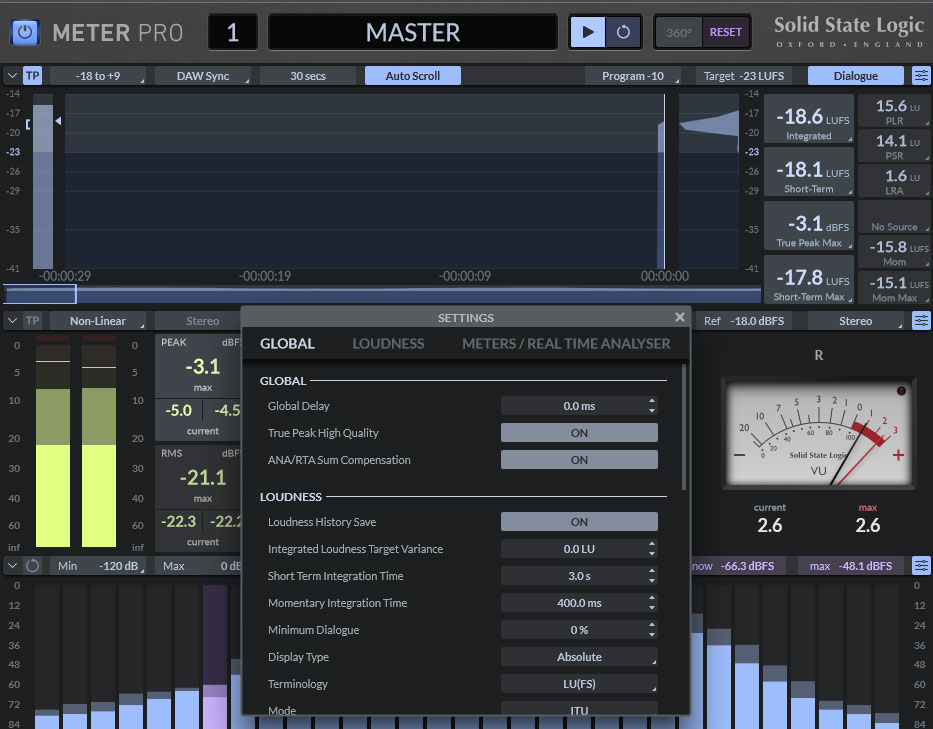
Task: Toggle True Peak High Quality ON button
Action: [x=579, y=433]
